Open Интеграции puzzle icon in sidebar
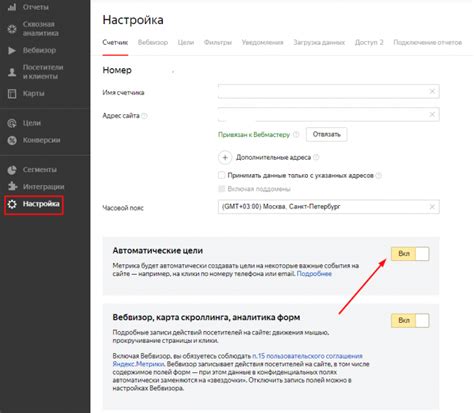Viewport: 474px width, 413px height. pyautogui.click(x=12, y=186)
